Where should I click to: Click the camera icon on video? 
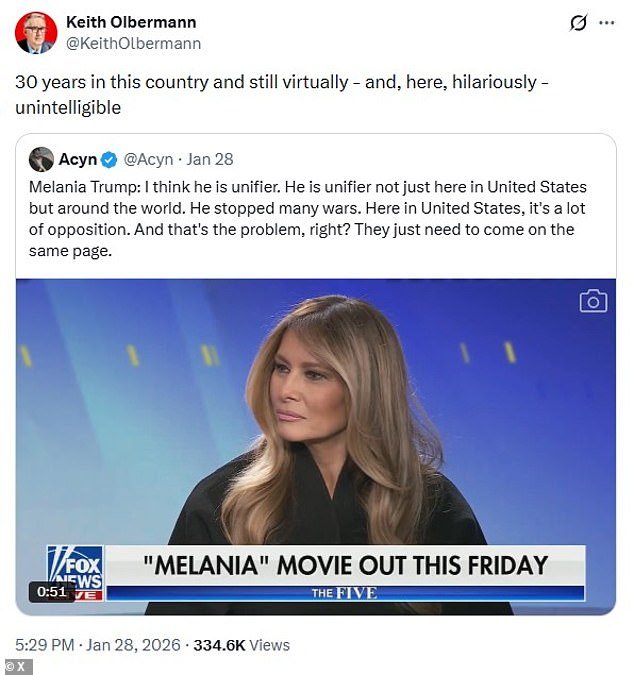[x=593, y=301]
